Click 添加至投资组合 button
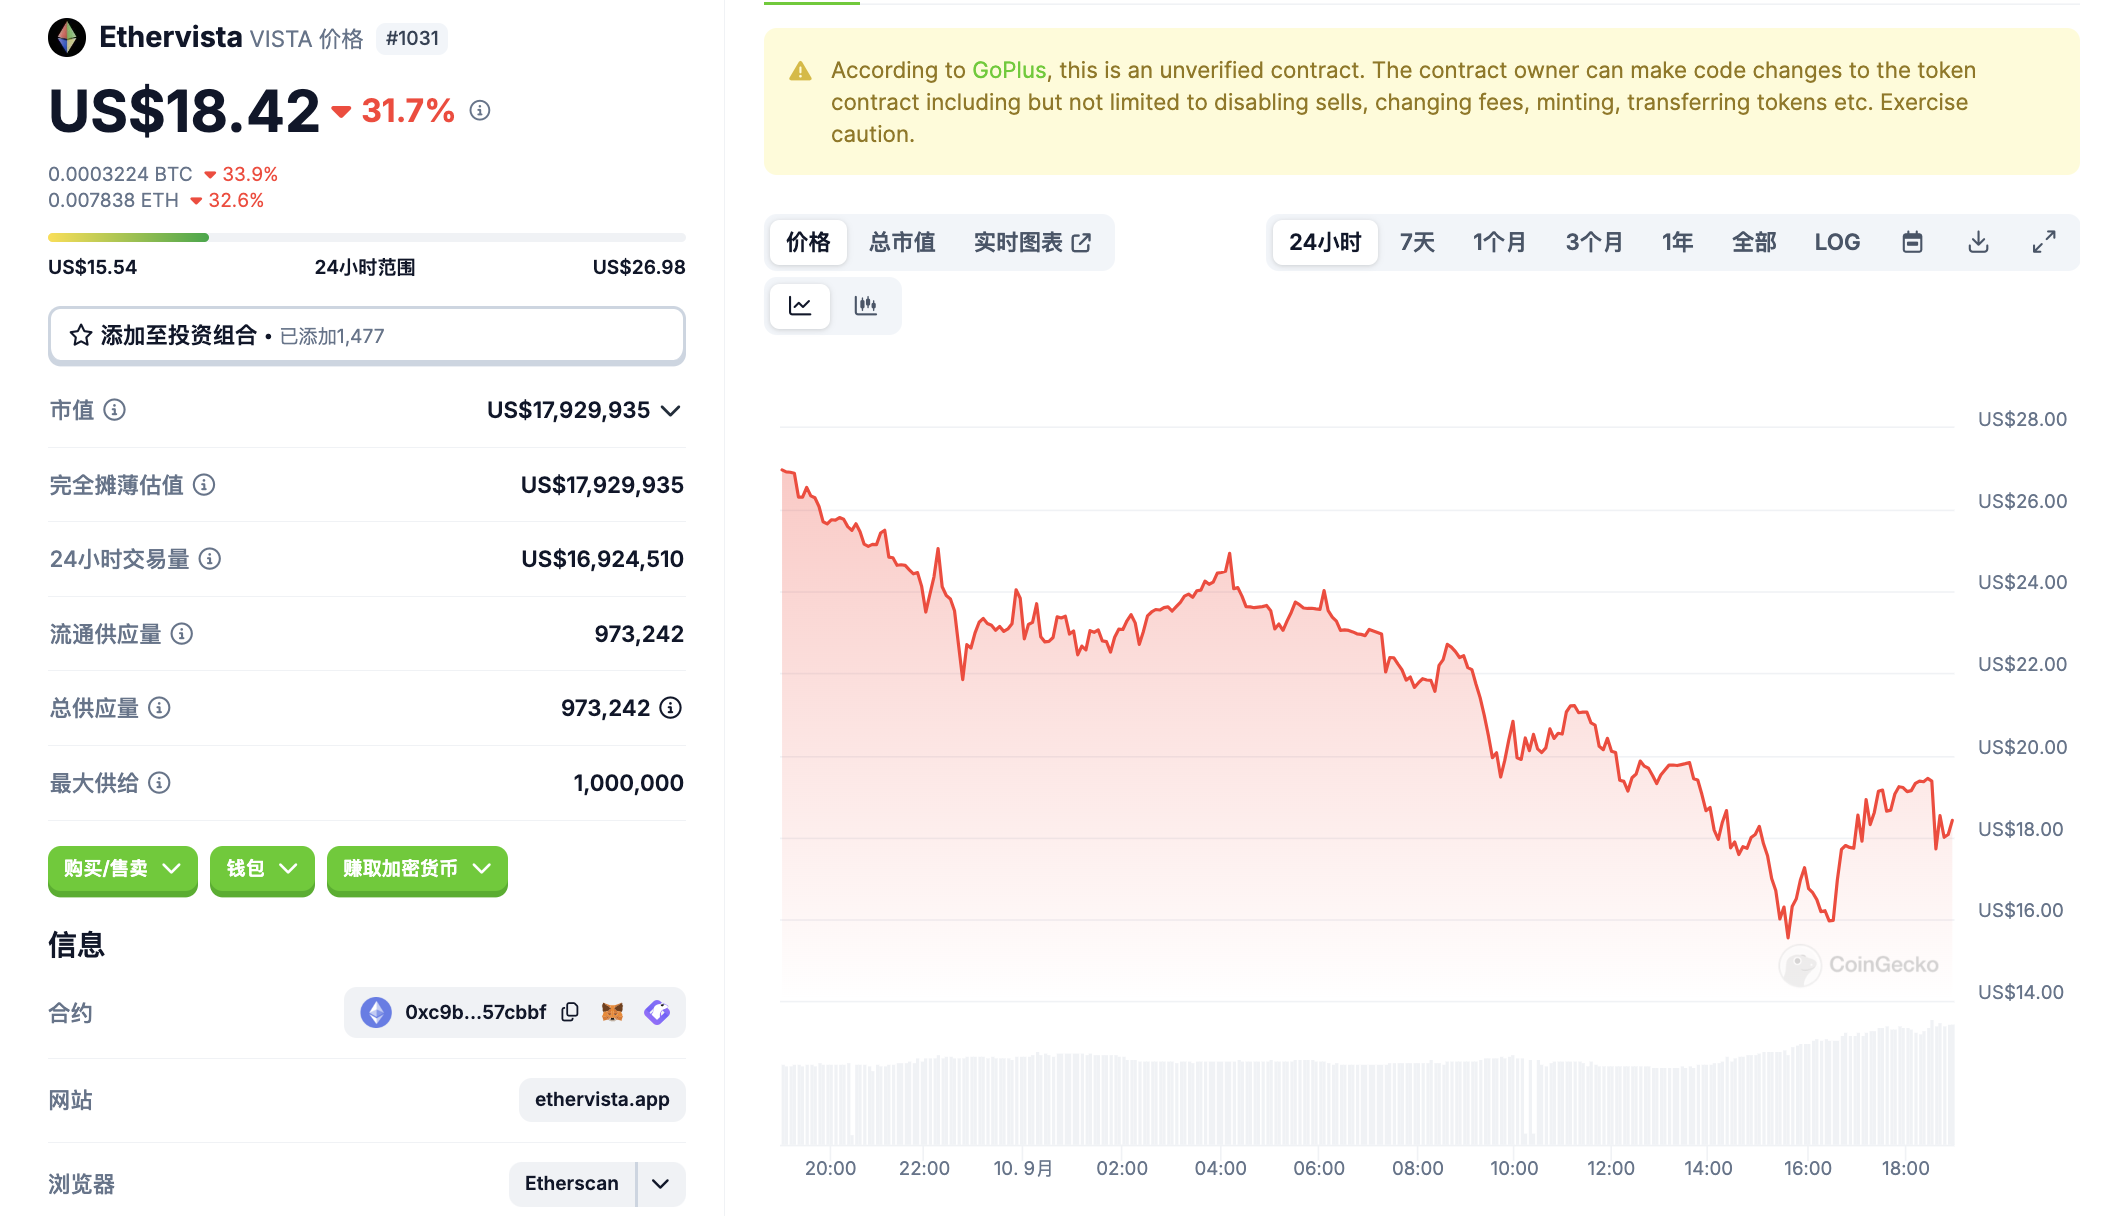 (x=366, y=336)
